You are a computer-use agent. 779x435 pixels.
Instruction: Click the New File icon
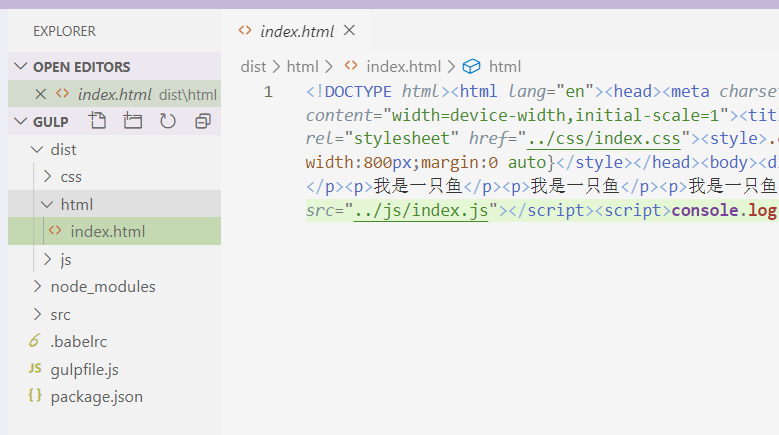pos(97,121)
